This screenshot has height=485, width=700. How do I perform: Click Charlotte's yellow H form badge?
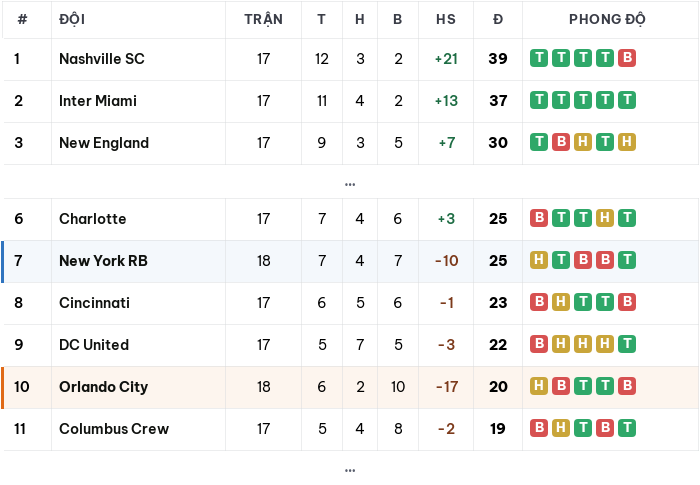click(x=605, y=218)
